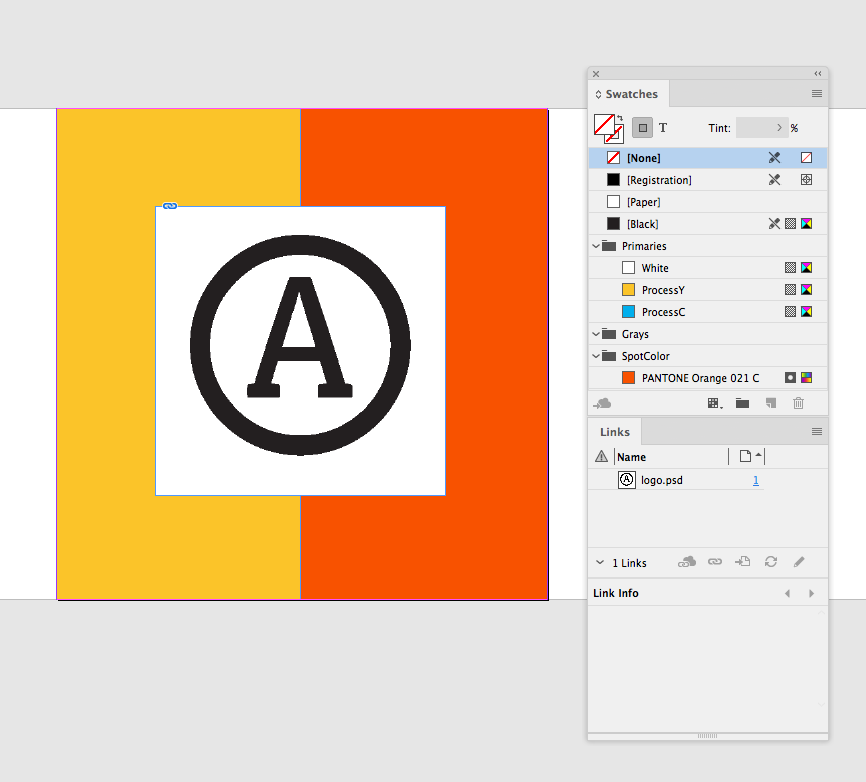Screen dimensions: 866x782
Task: Edit logo.psd in its original application
Action: [798, 562]
